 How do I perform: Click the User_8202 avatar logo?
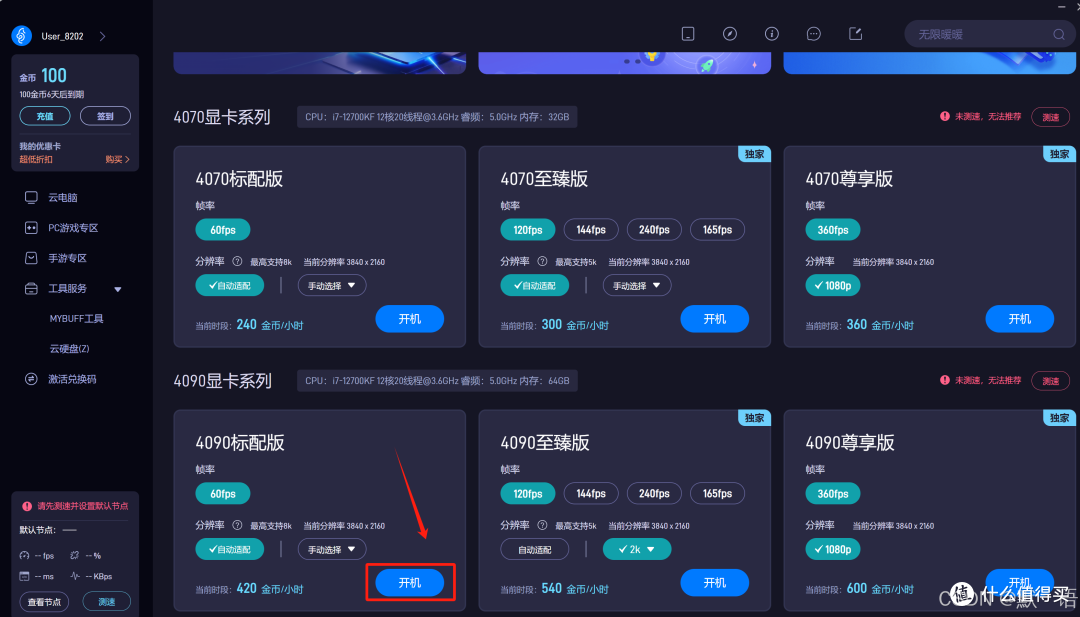(x=22, y=36)
